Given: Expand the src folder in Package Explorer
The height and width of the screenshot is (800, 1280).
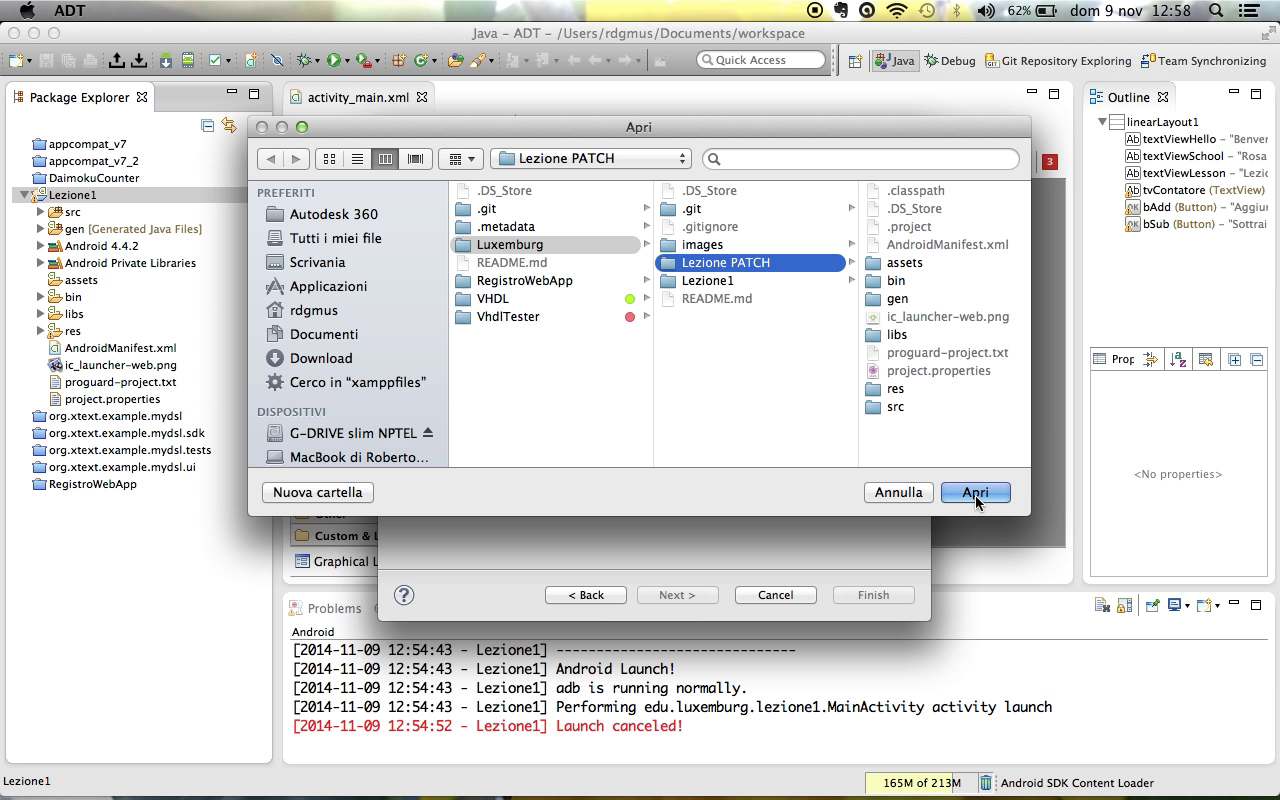Looking at the screenshot, I should pos(40,212).
